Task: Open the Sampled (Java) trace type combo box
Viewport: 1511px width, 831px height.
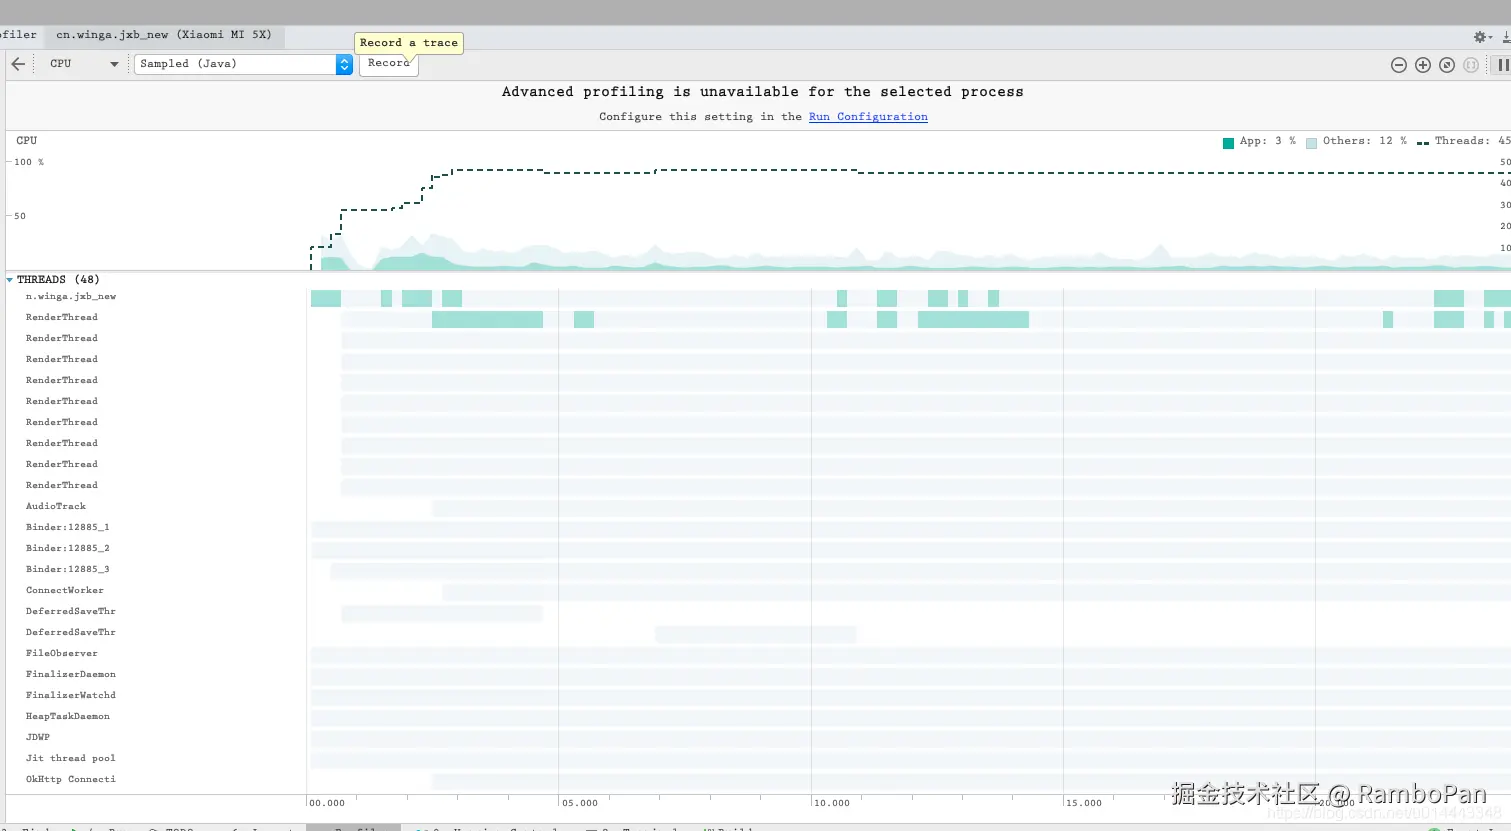Action: coord(243,64)
